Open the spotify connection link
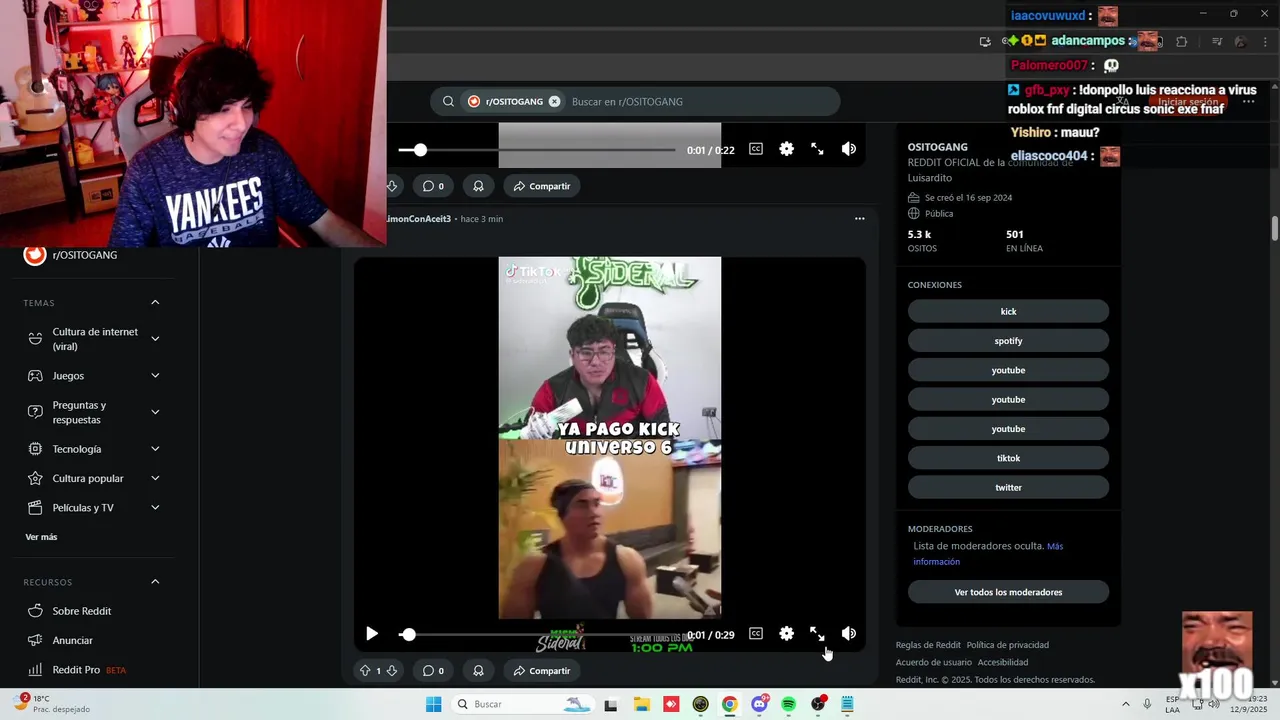The image size is (1280, 720). coord(1008,341)
